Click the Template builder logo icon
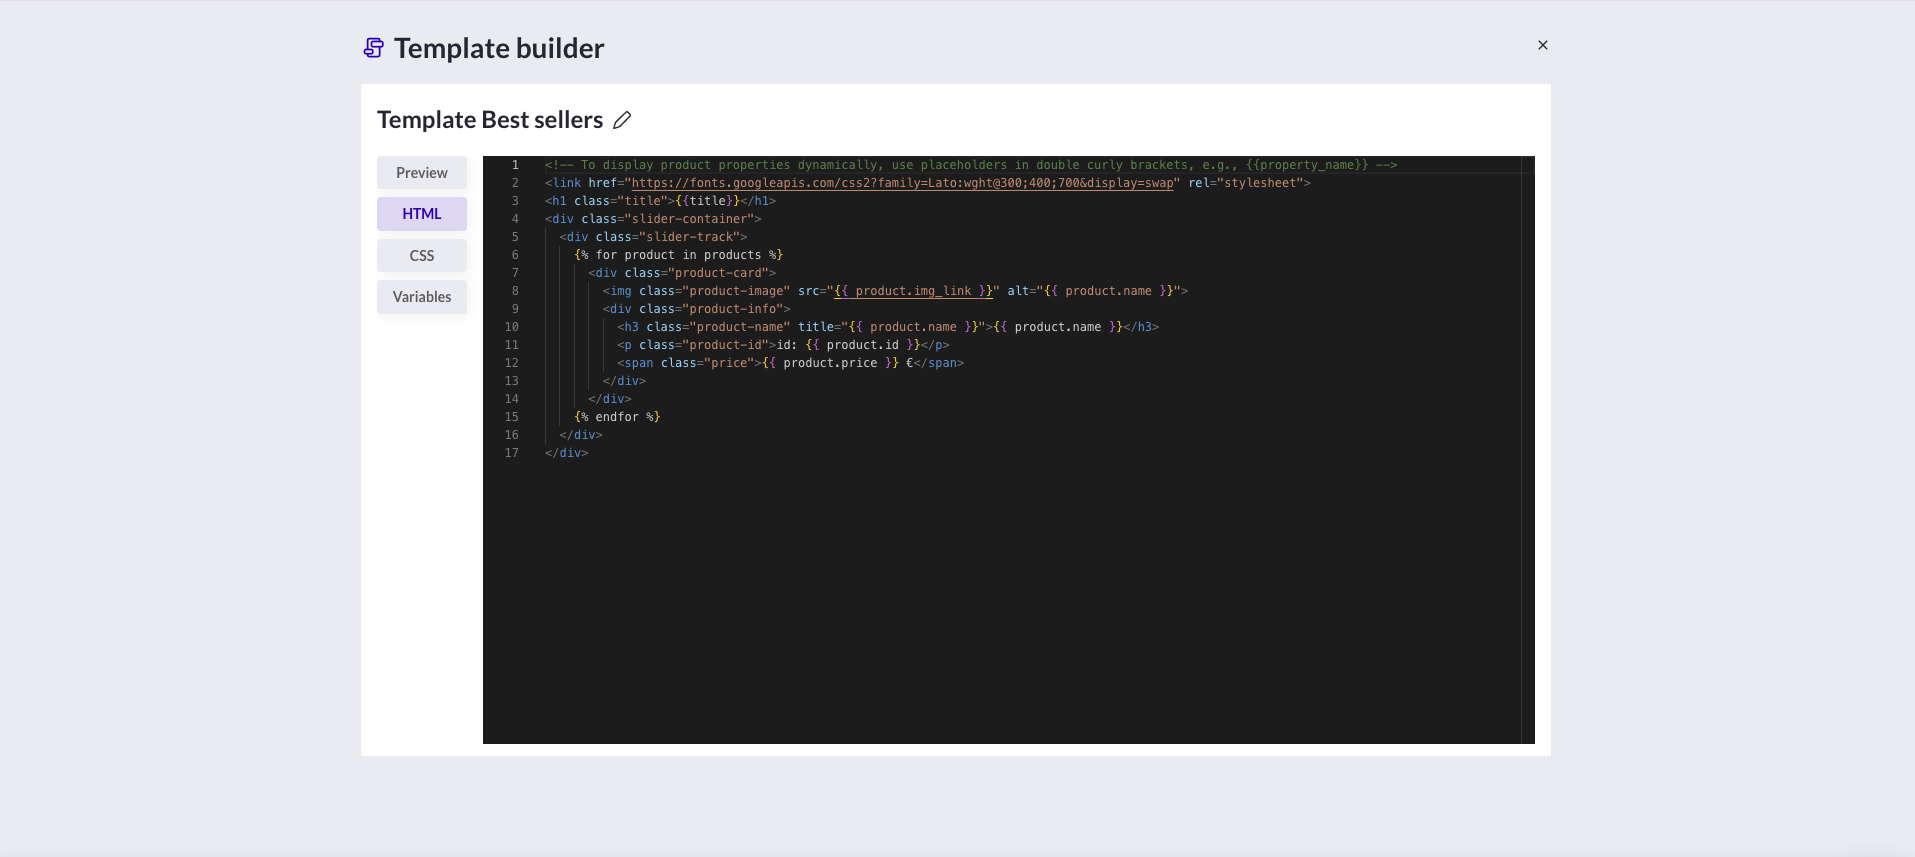The width and height of the screenshot is (1915, 857). [373, 48]
